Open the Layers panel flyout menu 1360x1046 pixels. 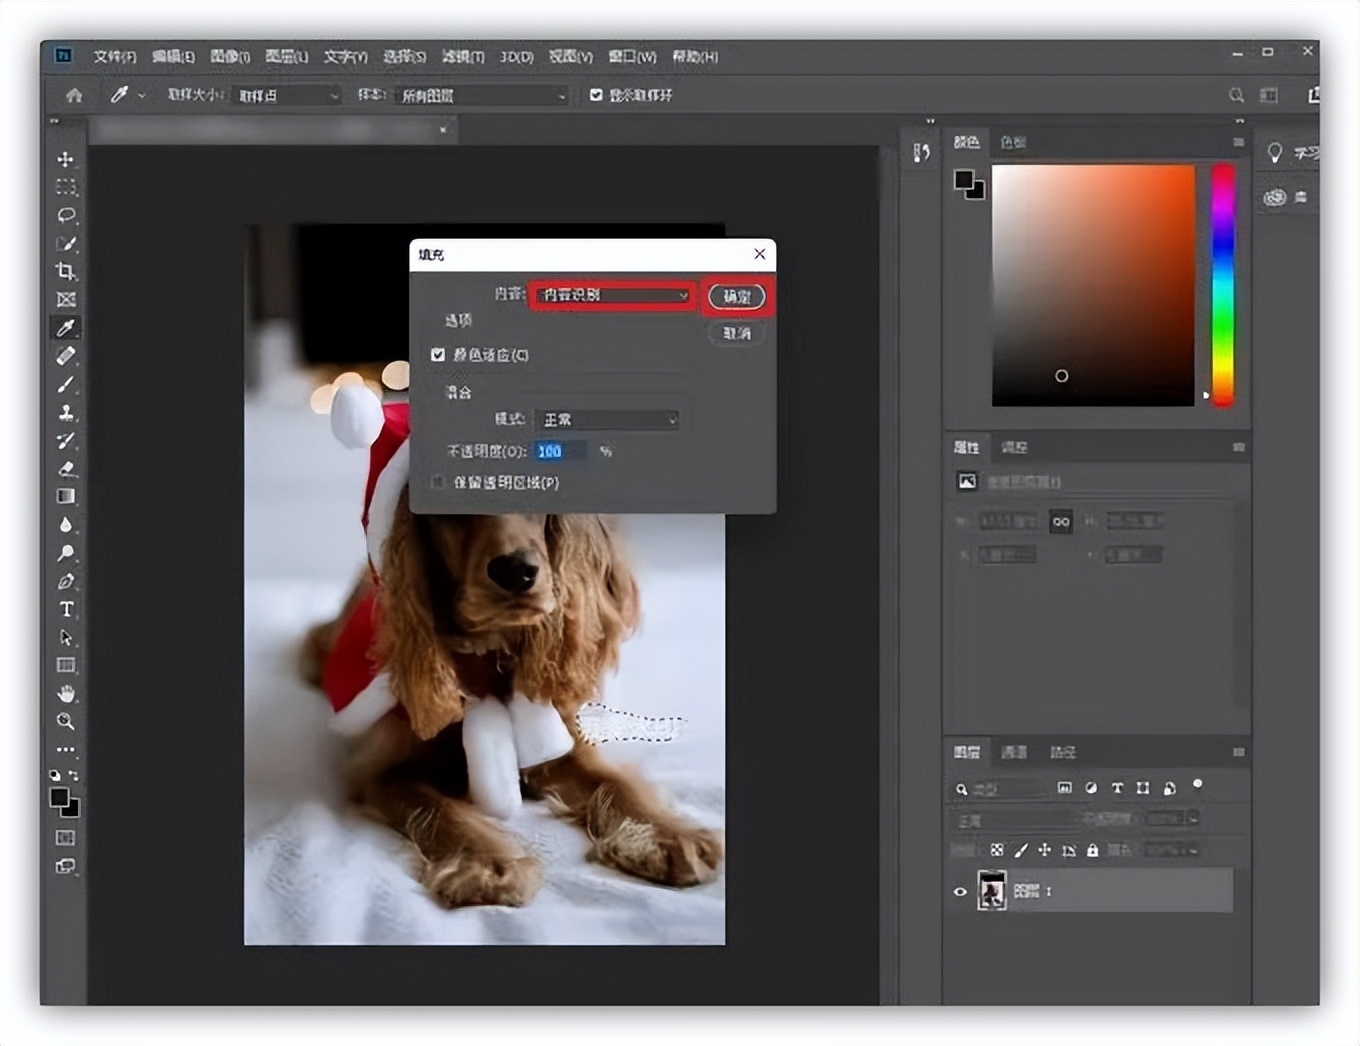(x=1238, y=752)
